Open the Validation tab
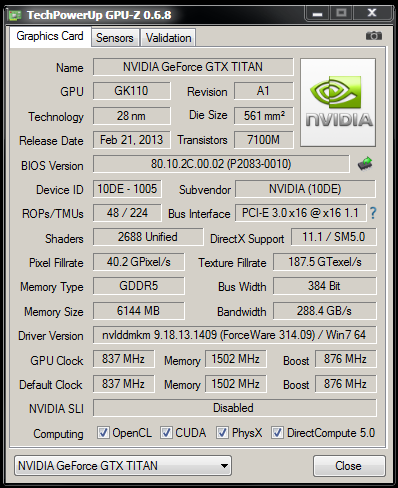The height and width of the screenshot is (488, 398). (x=168, y=38)
